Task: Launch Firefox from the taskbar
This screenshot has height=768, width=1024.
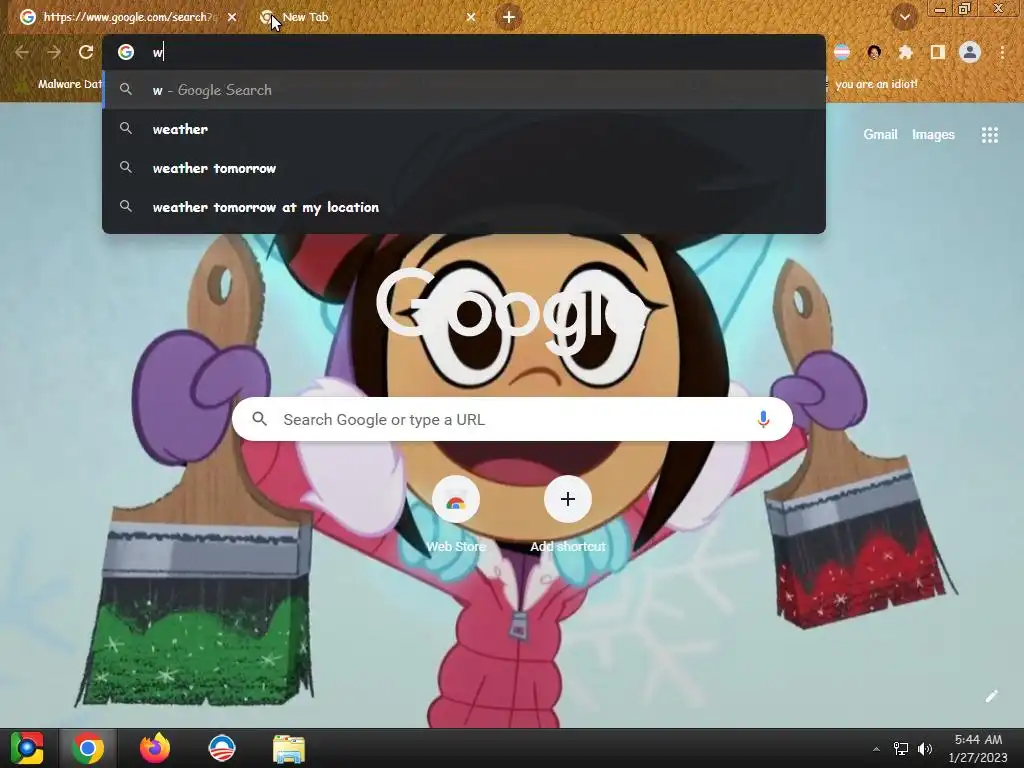Action: coord(155,748)
